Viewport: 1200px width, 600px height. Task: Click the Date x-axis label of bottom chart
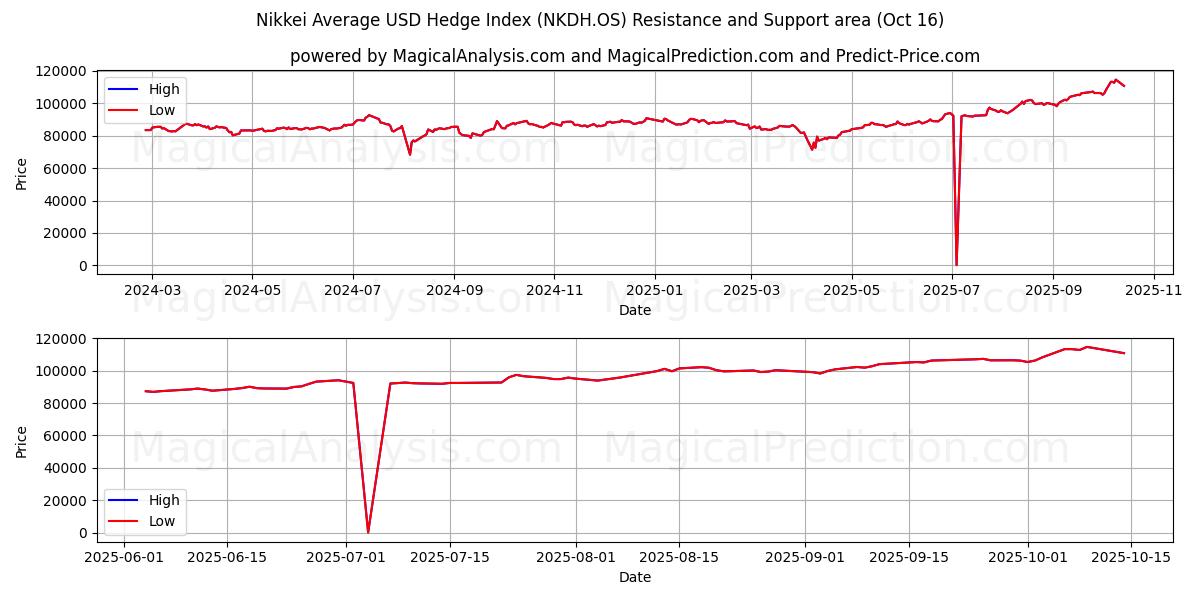[634, 577]
